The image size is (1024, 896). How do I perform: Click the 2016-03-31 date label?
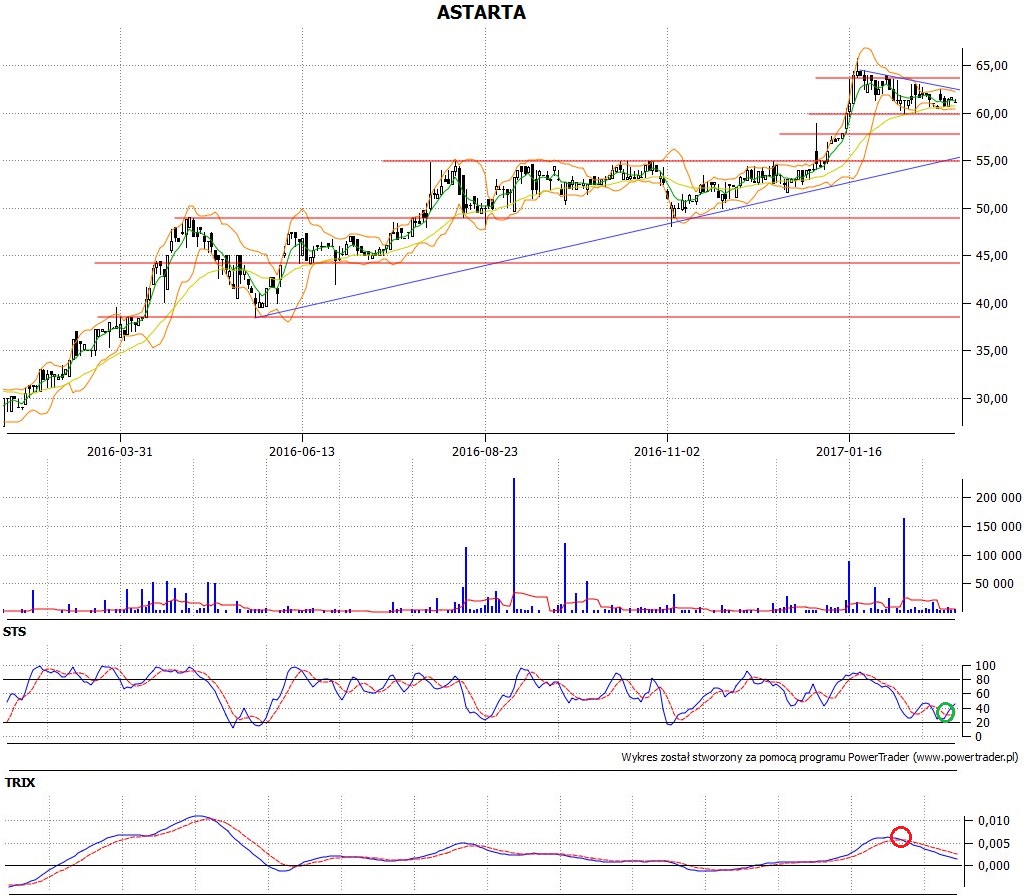[120, 451]
